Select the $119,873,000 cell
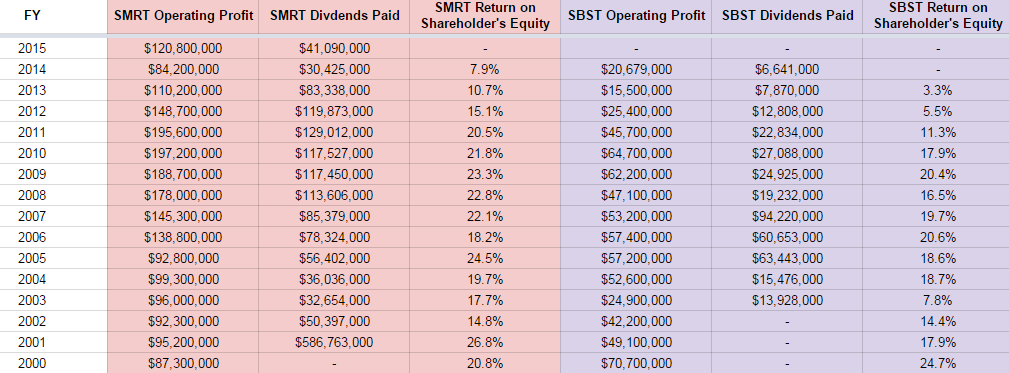This screenshot has height=373, width=1009. pyautogui.click(x=335, y=111)
